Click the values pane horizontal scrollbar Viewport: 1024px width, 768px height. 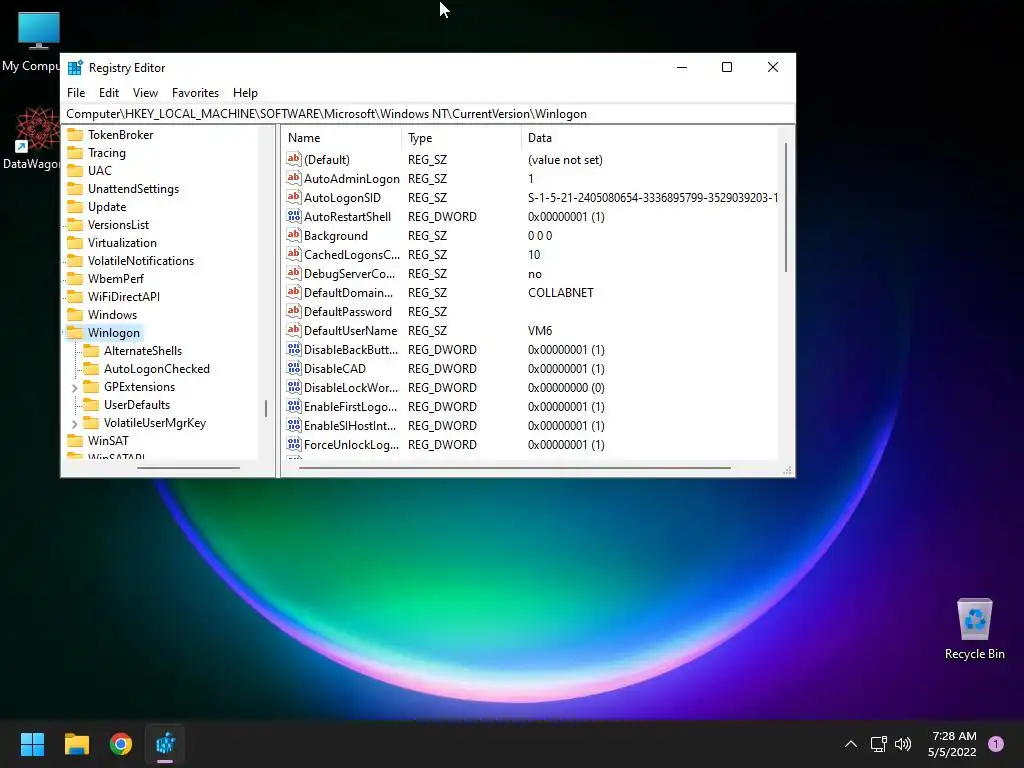(514, 468)
